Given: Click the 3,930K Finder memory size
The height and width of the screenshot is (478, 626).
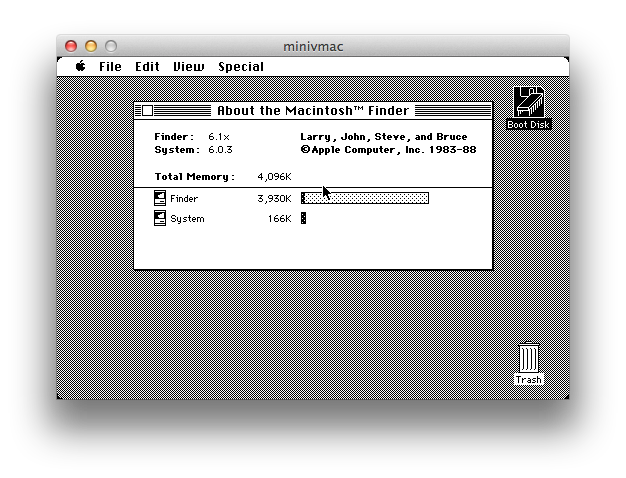Looking at the screenshot, I should click(274, 198).
